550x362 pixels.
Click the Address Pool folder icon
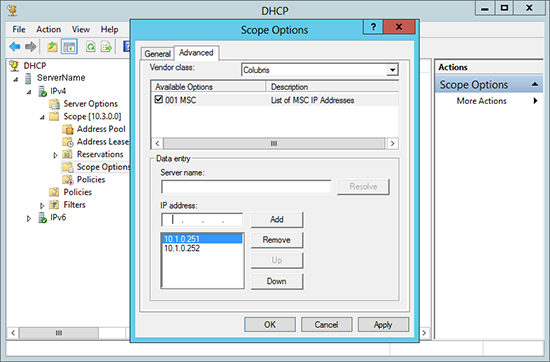68,129
